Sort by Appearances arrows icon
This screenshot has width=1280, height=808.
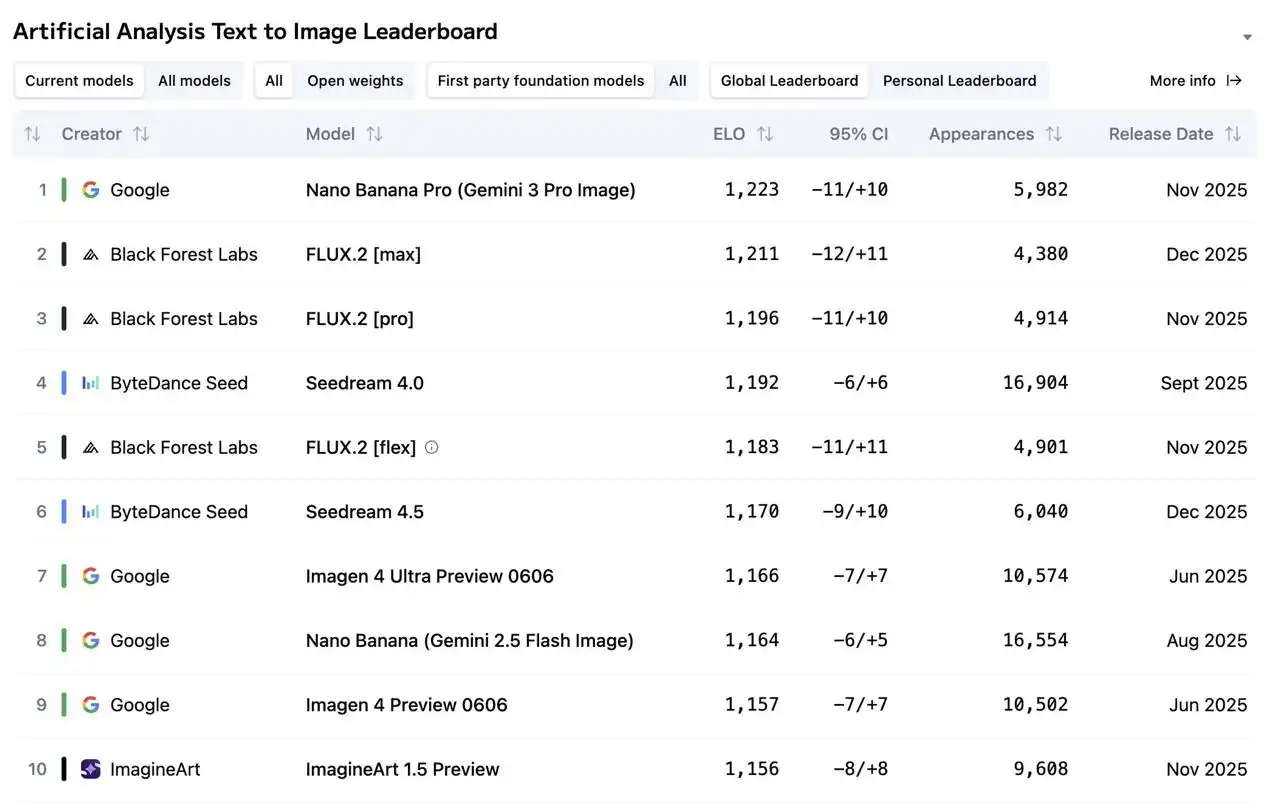tap(1053, 134)
